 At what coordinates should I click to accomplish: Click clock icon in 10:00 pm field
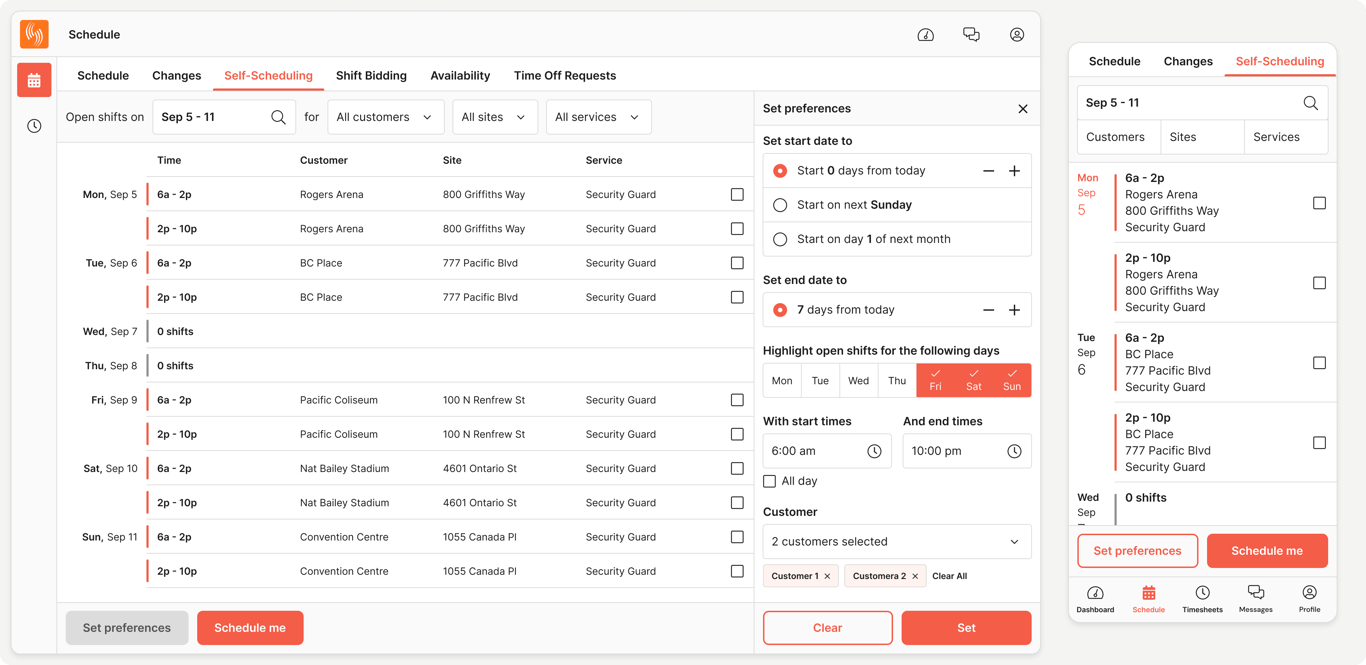[x=1014, y=451]
